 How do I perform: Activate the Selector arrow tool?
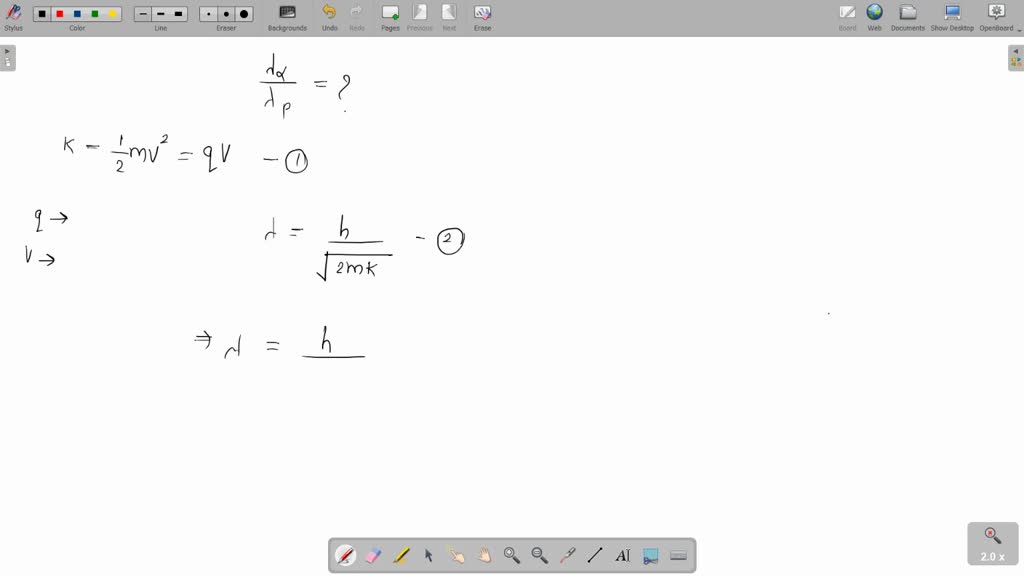(427, 555)
